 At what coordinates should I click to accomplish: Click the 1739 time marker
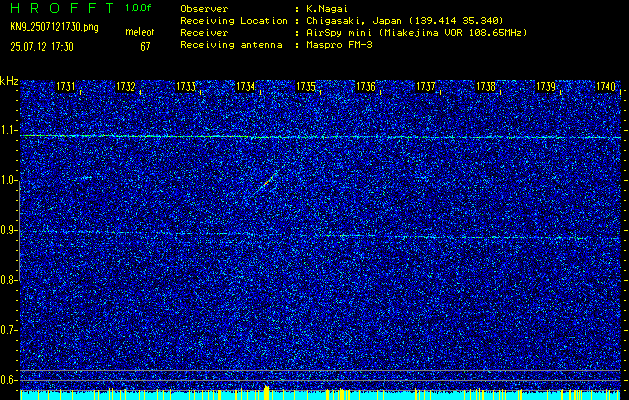(x=546, y=86)
